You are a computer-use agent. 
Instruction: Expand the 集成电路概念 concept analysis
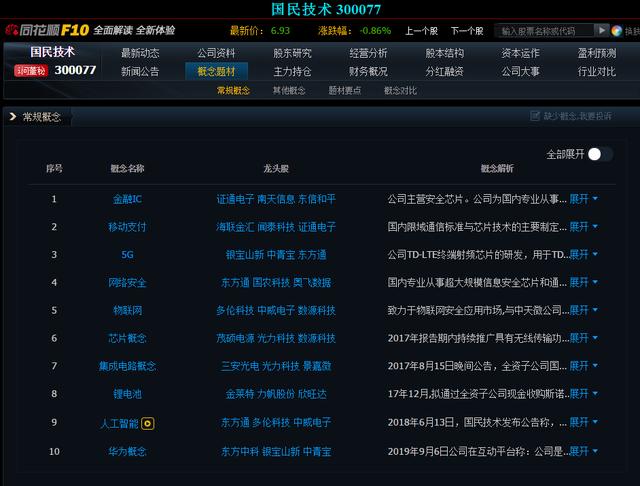tap(583, 366)
